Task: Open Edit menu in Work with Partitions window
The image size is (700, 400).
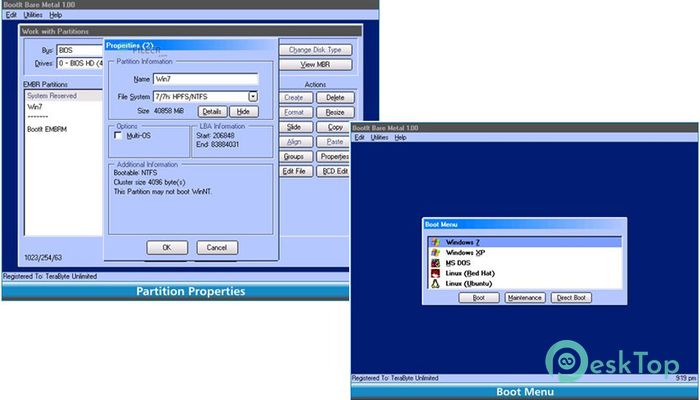Action: [x=11, y=15]
